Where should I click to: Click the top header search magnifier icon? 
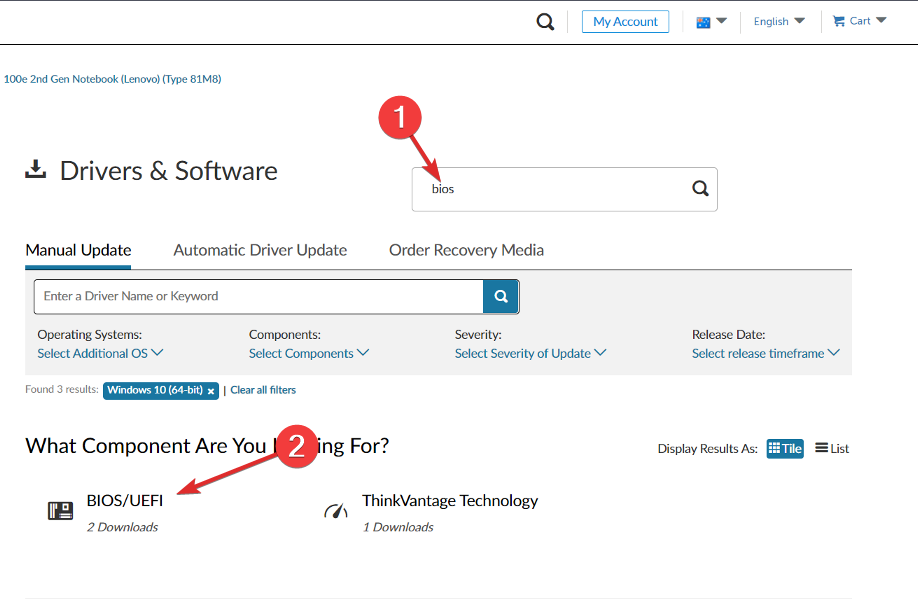tap(545, 22)
